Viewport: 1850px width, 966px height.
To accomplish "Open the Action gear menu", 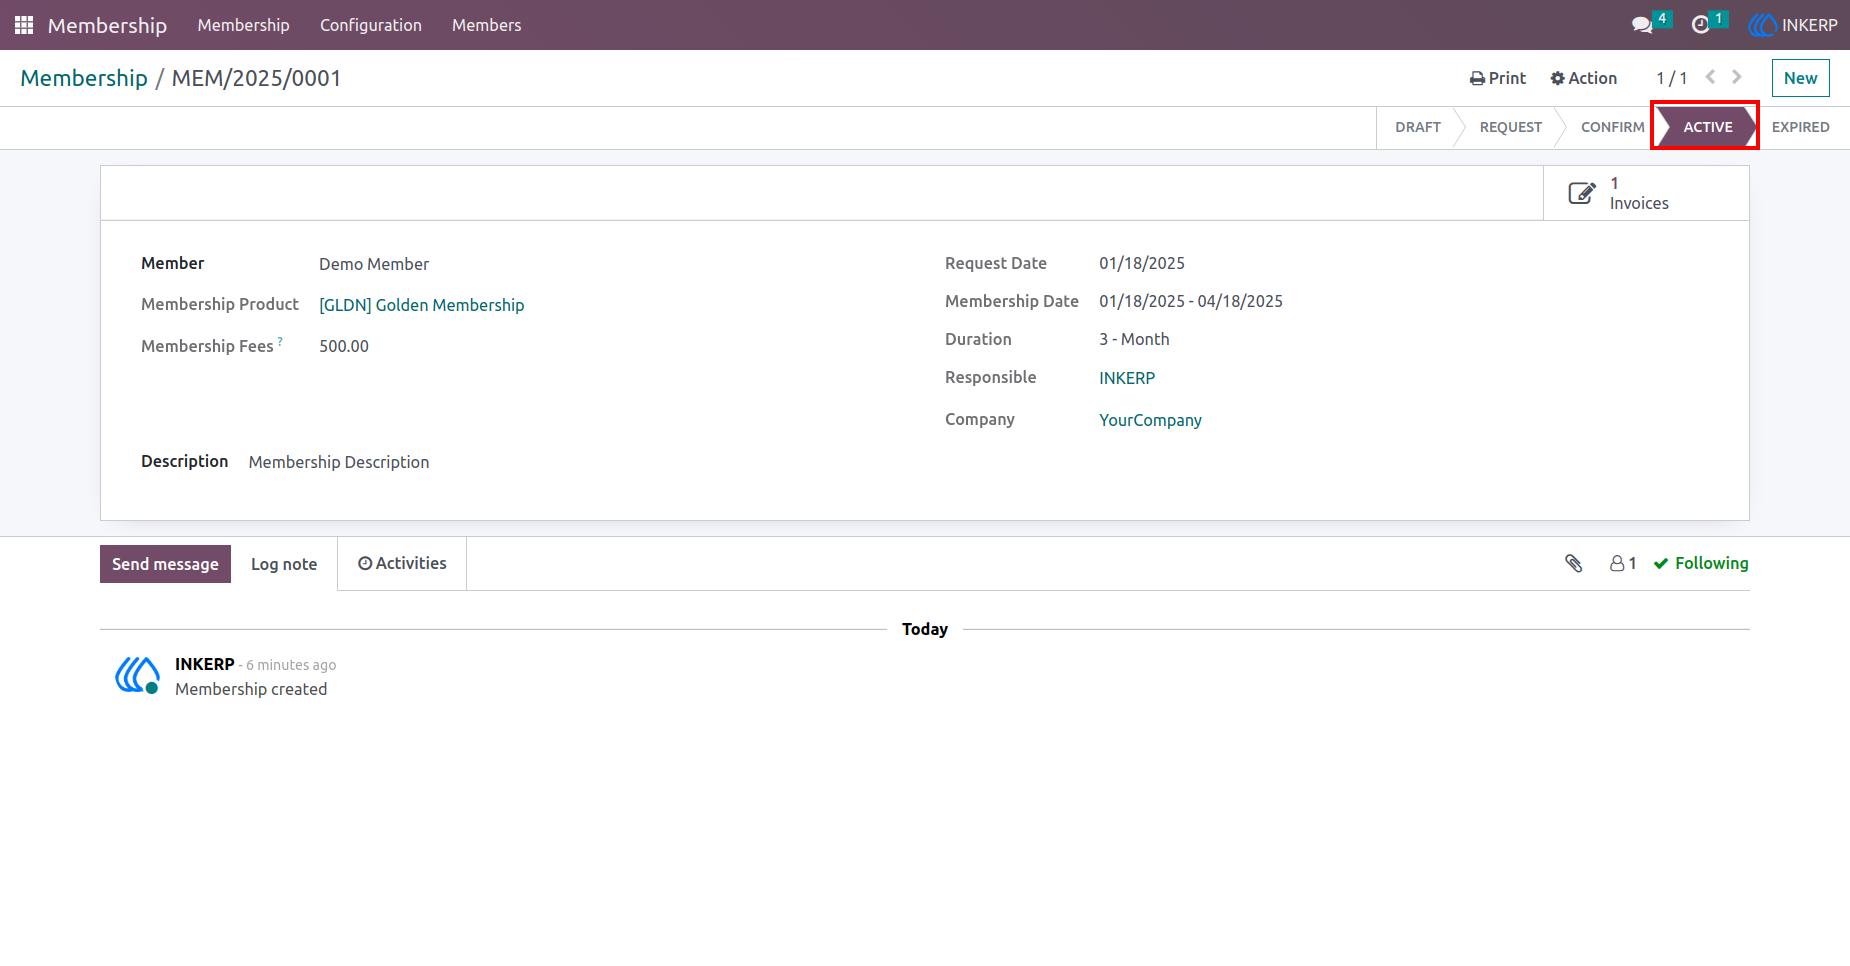I will coord(1583,78).
